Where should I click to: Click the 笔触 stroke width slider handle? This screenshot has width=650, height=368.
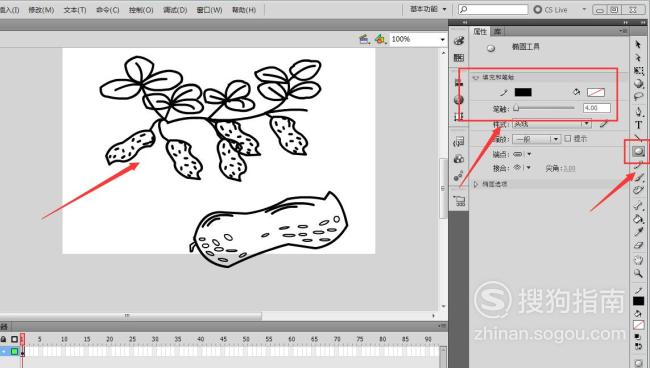[x=516, y=108]
